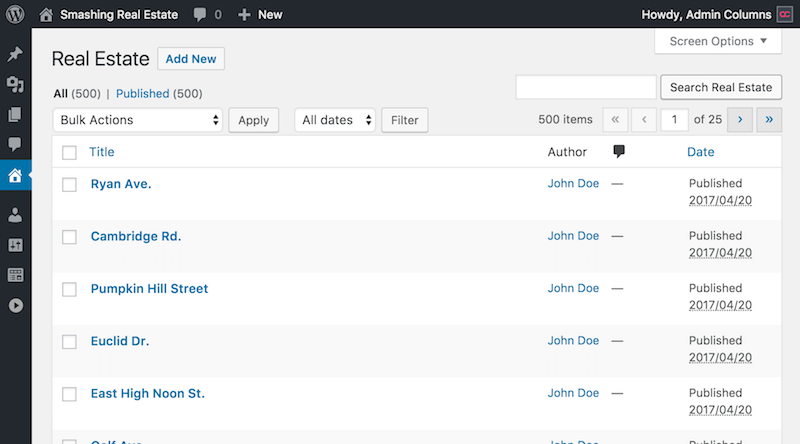Open Users from the sidebar
The width and height of the screenshot is (800, 444).
15,214
